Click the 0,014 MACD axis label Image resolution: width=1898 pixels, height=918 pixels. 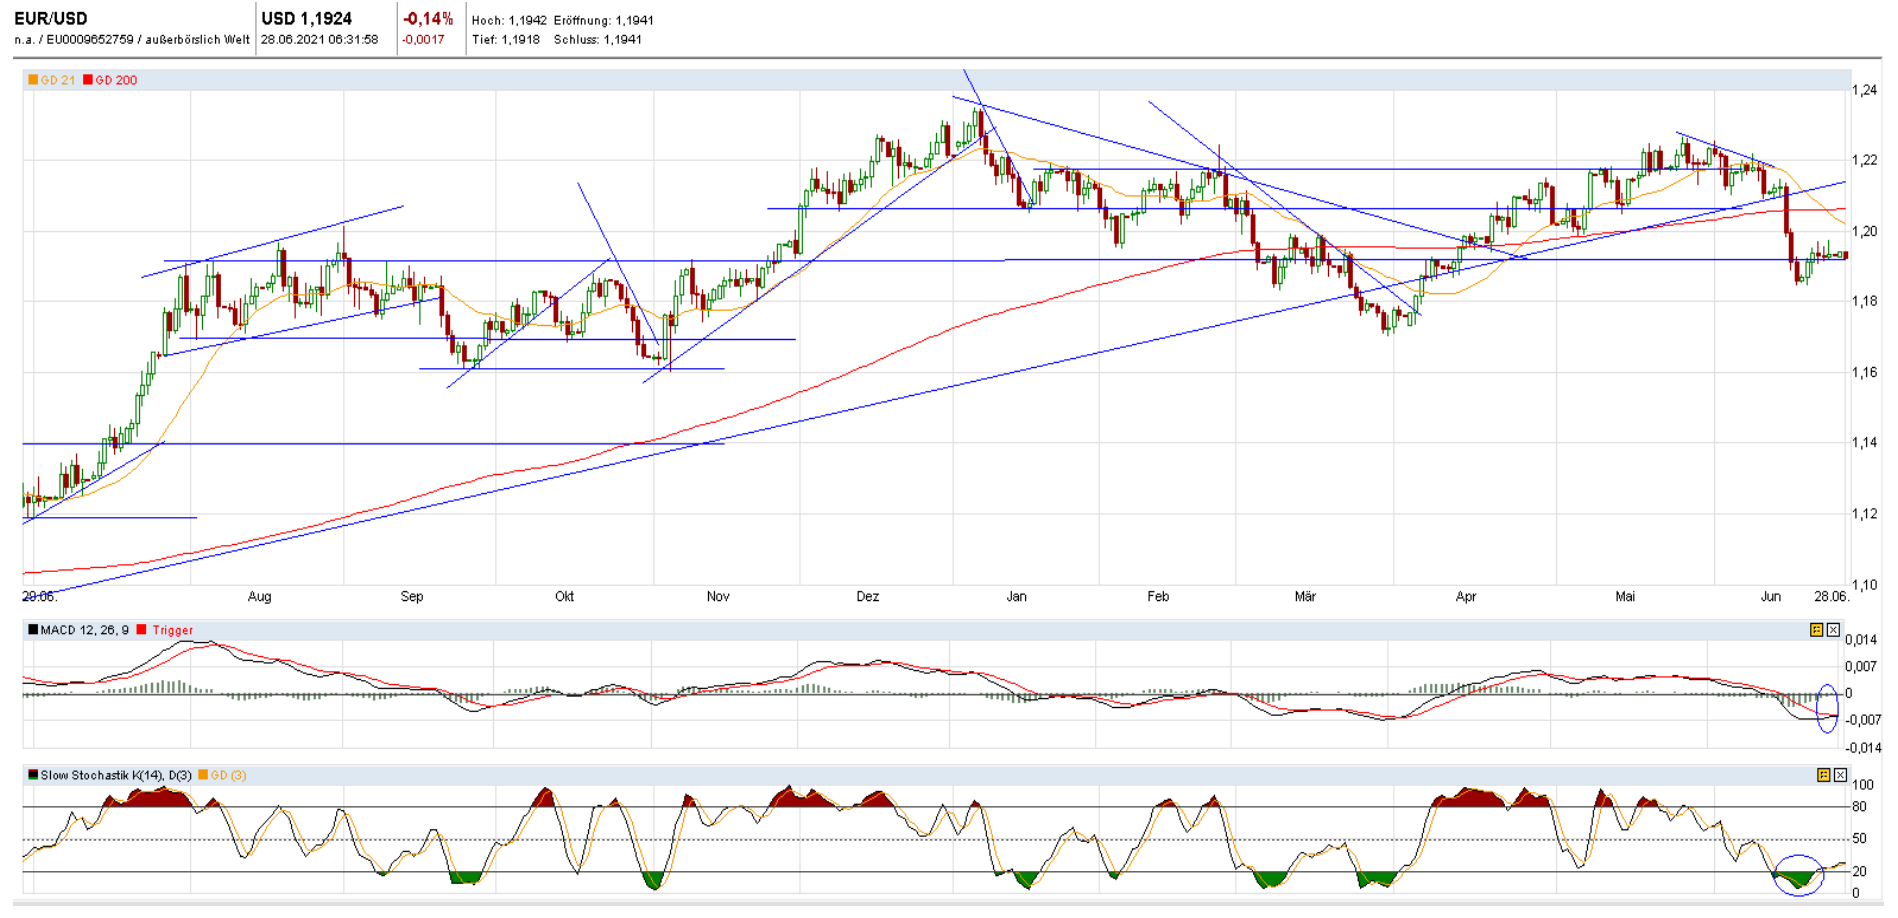pyautogui.click(x=1862, y=640)
